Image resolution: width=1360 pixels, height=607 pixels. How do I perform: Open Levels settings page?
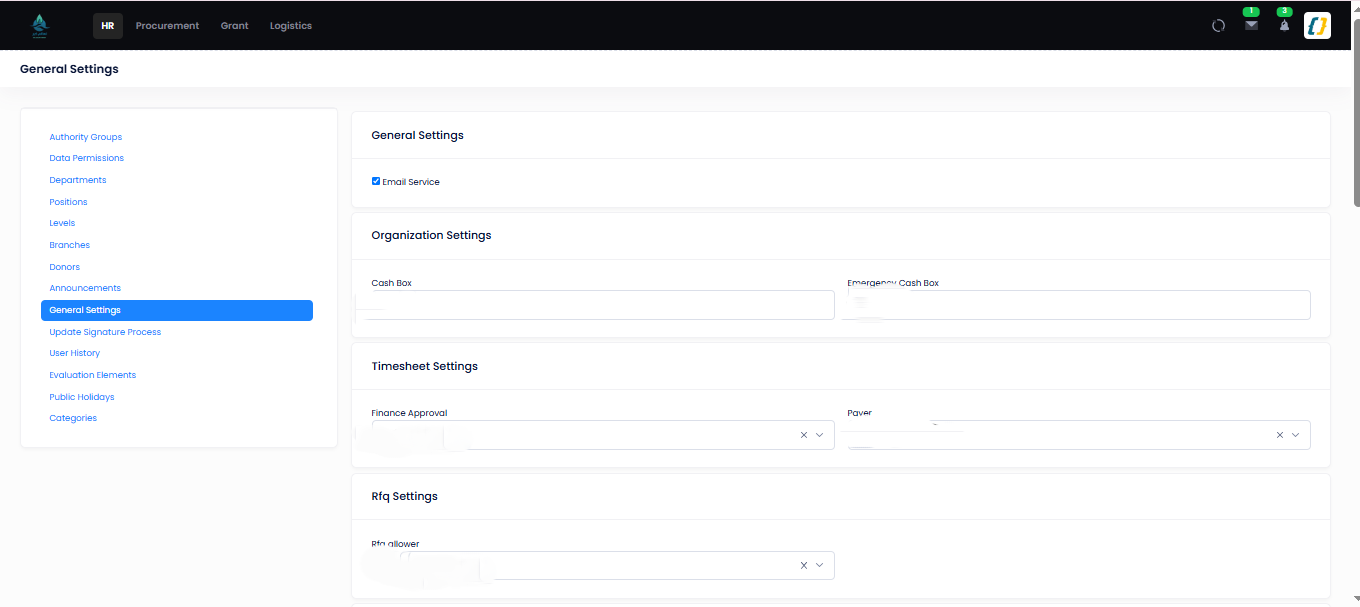click(62, 223)
